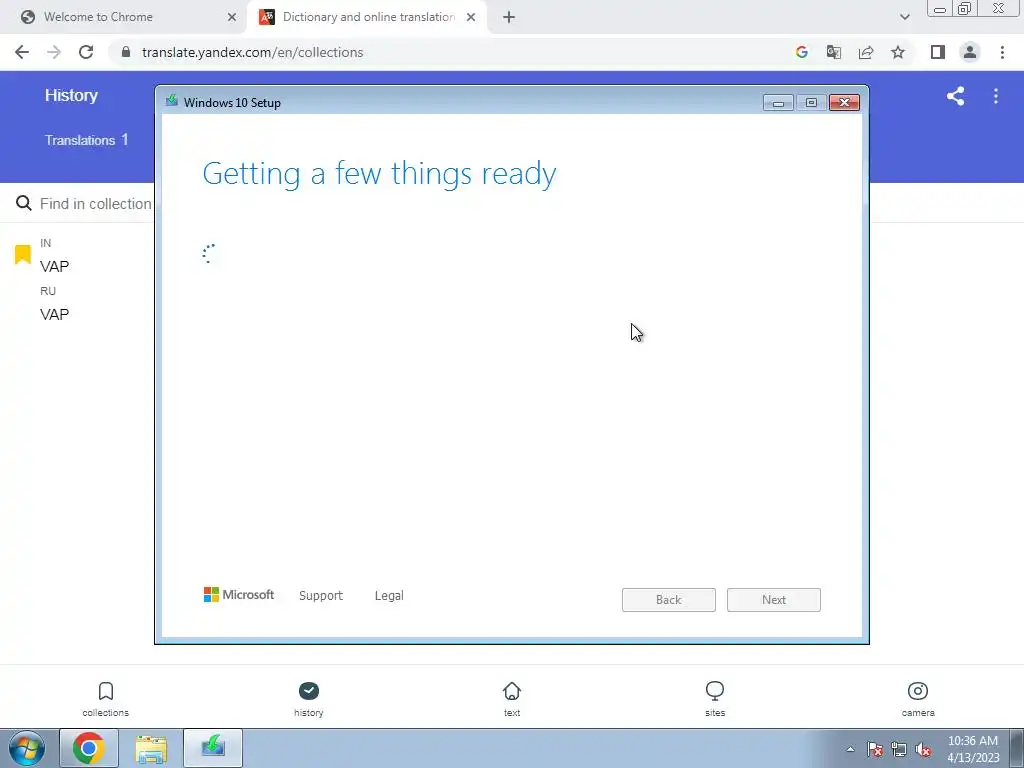Click the Support link in Windows 10 Setup

coord(321,596)
